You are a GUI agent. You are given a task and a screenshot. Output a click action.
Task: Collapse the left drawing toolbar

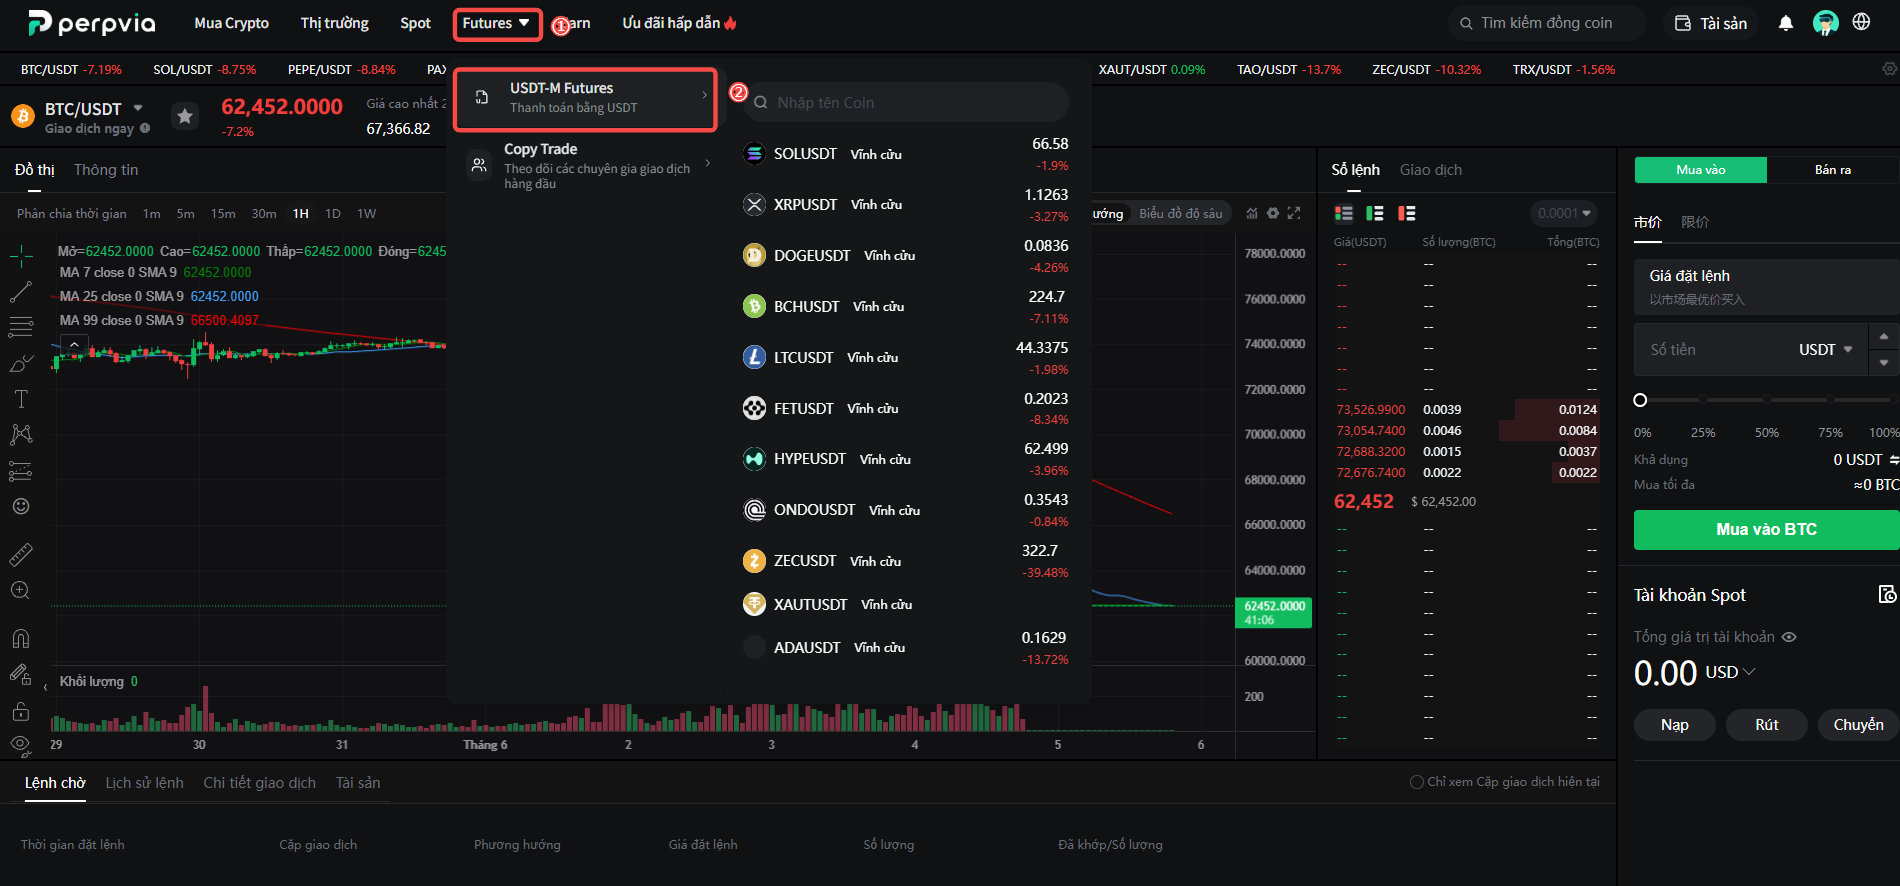(45, 687)
